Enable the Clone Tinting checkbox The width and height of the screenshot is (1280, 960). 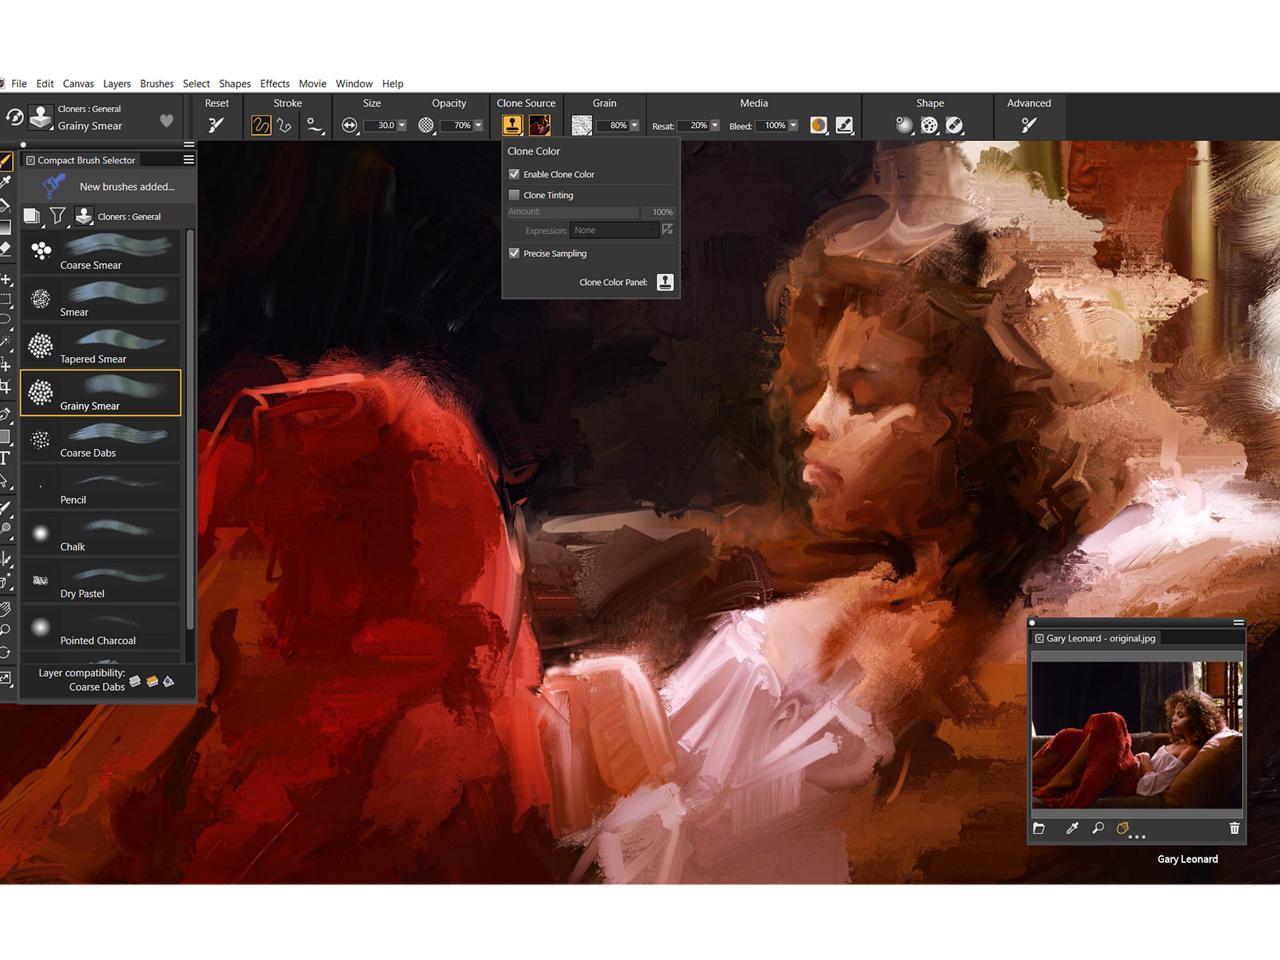click(x=514, y=195)
